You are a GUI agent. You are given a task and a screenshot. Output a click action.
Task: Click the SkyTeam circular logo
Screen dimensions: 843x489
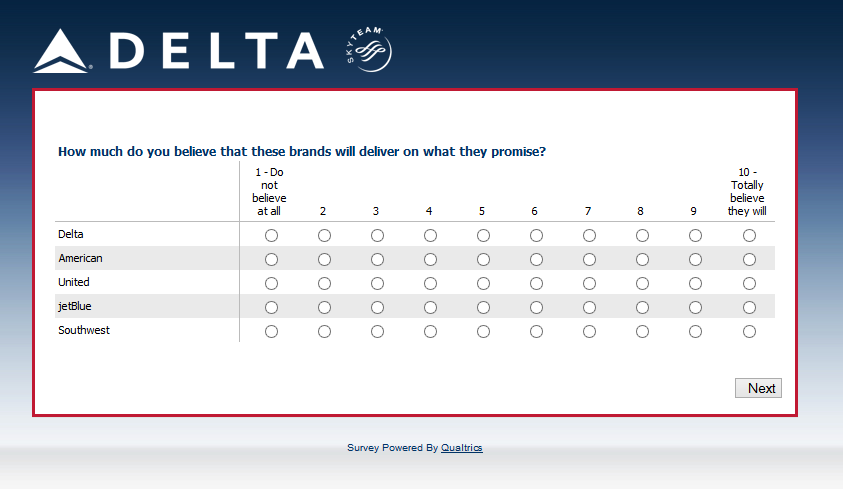[368, 49]
